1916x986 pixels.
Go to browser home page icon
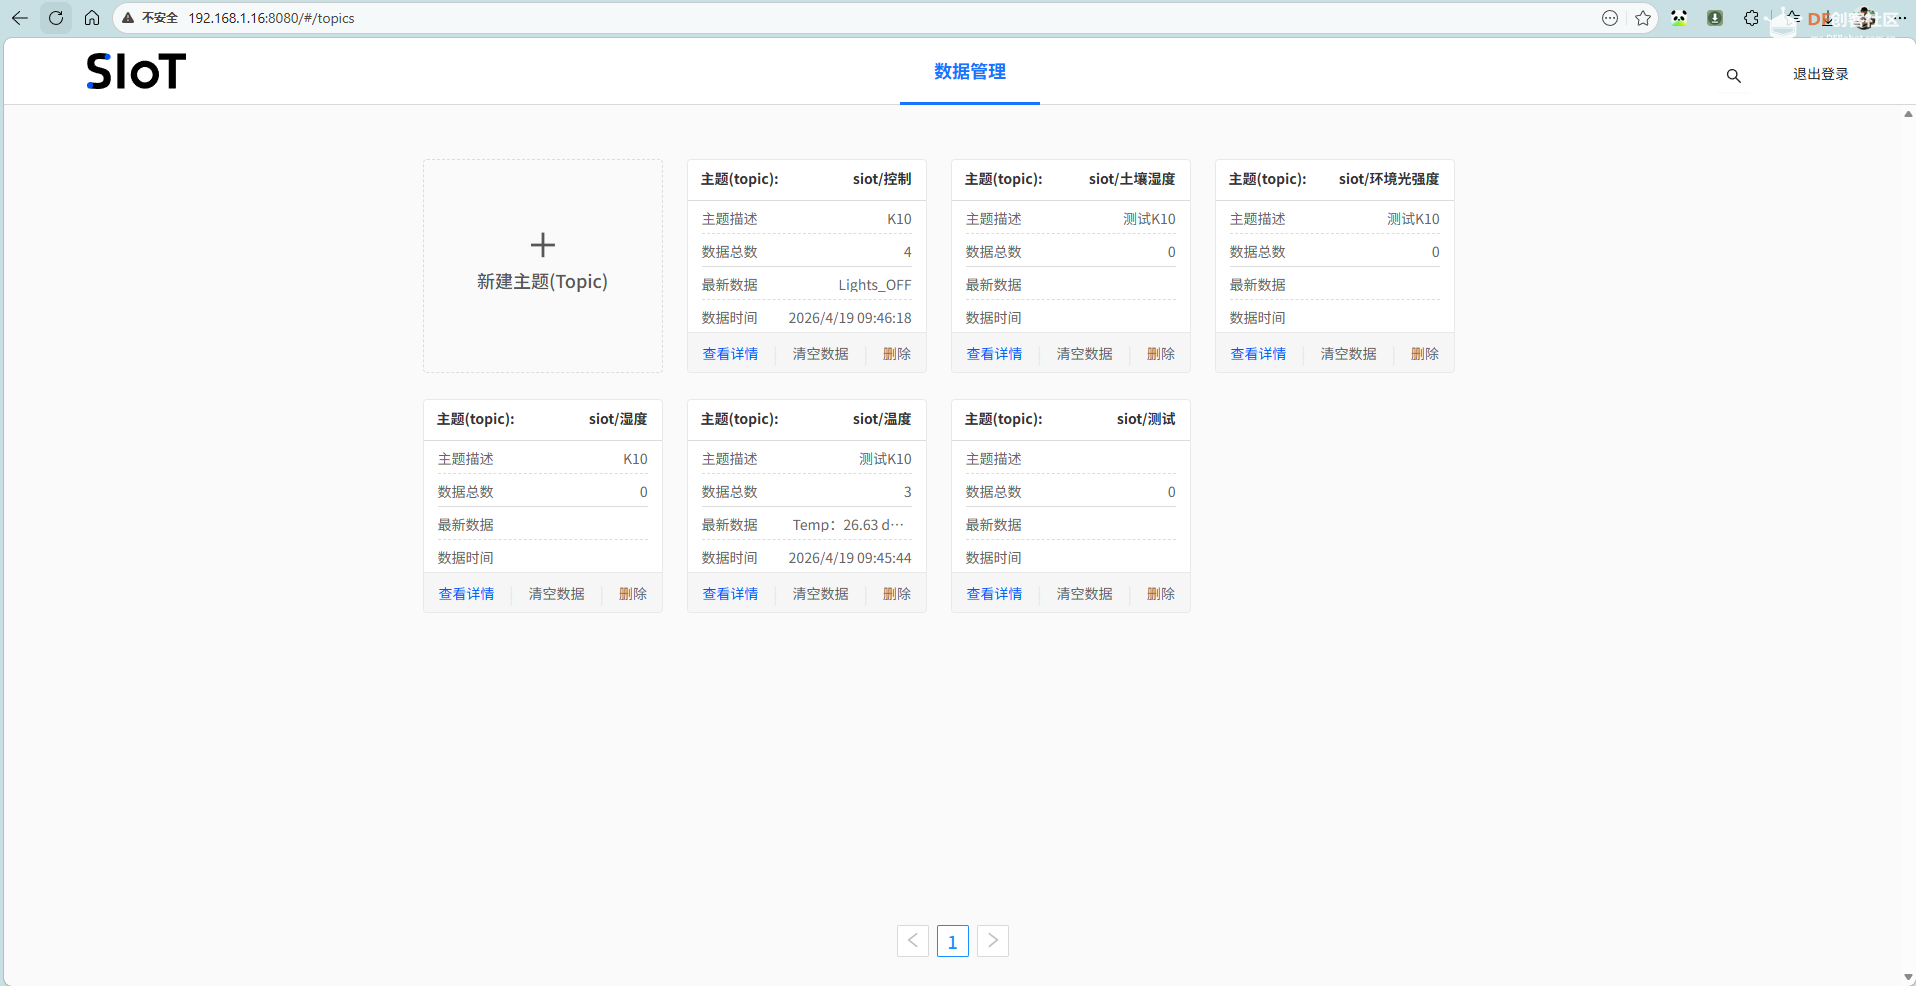point(92,18)
